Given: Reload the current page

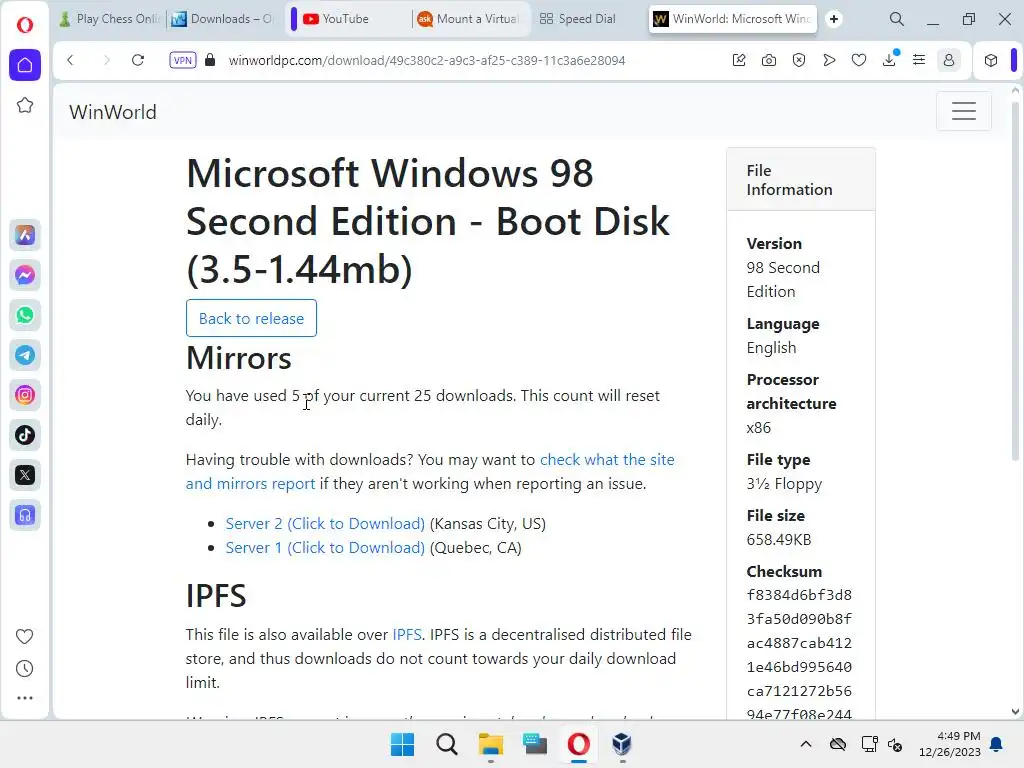Looking at the screenshot, I should point(138,60).
